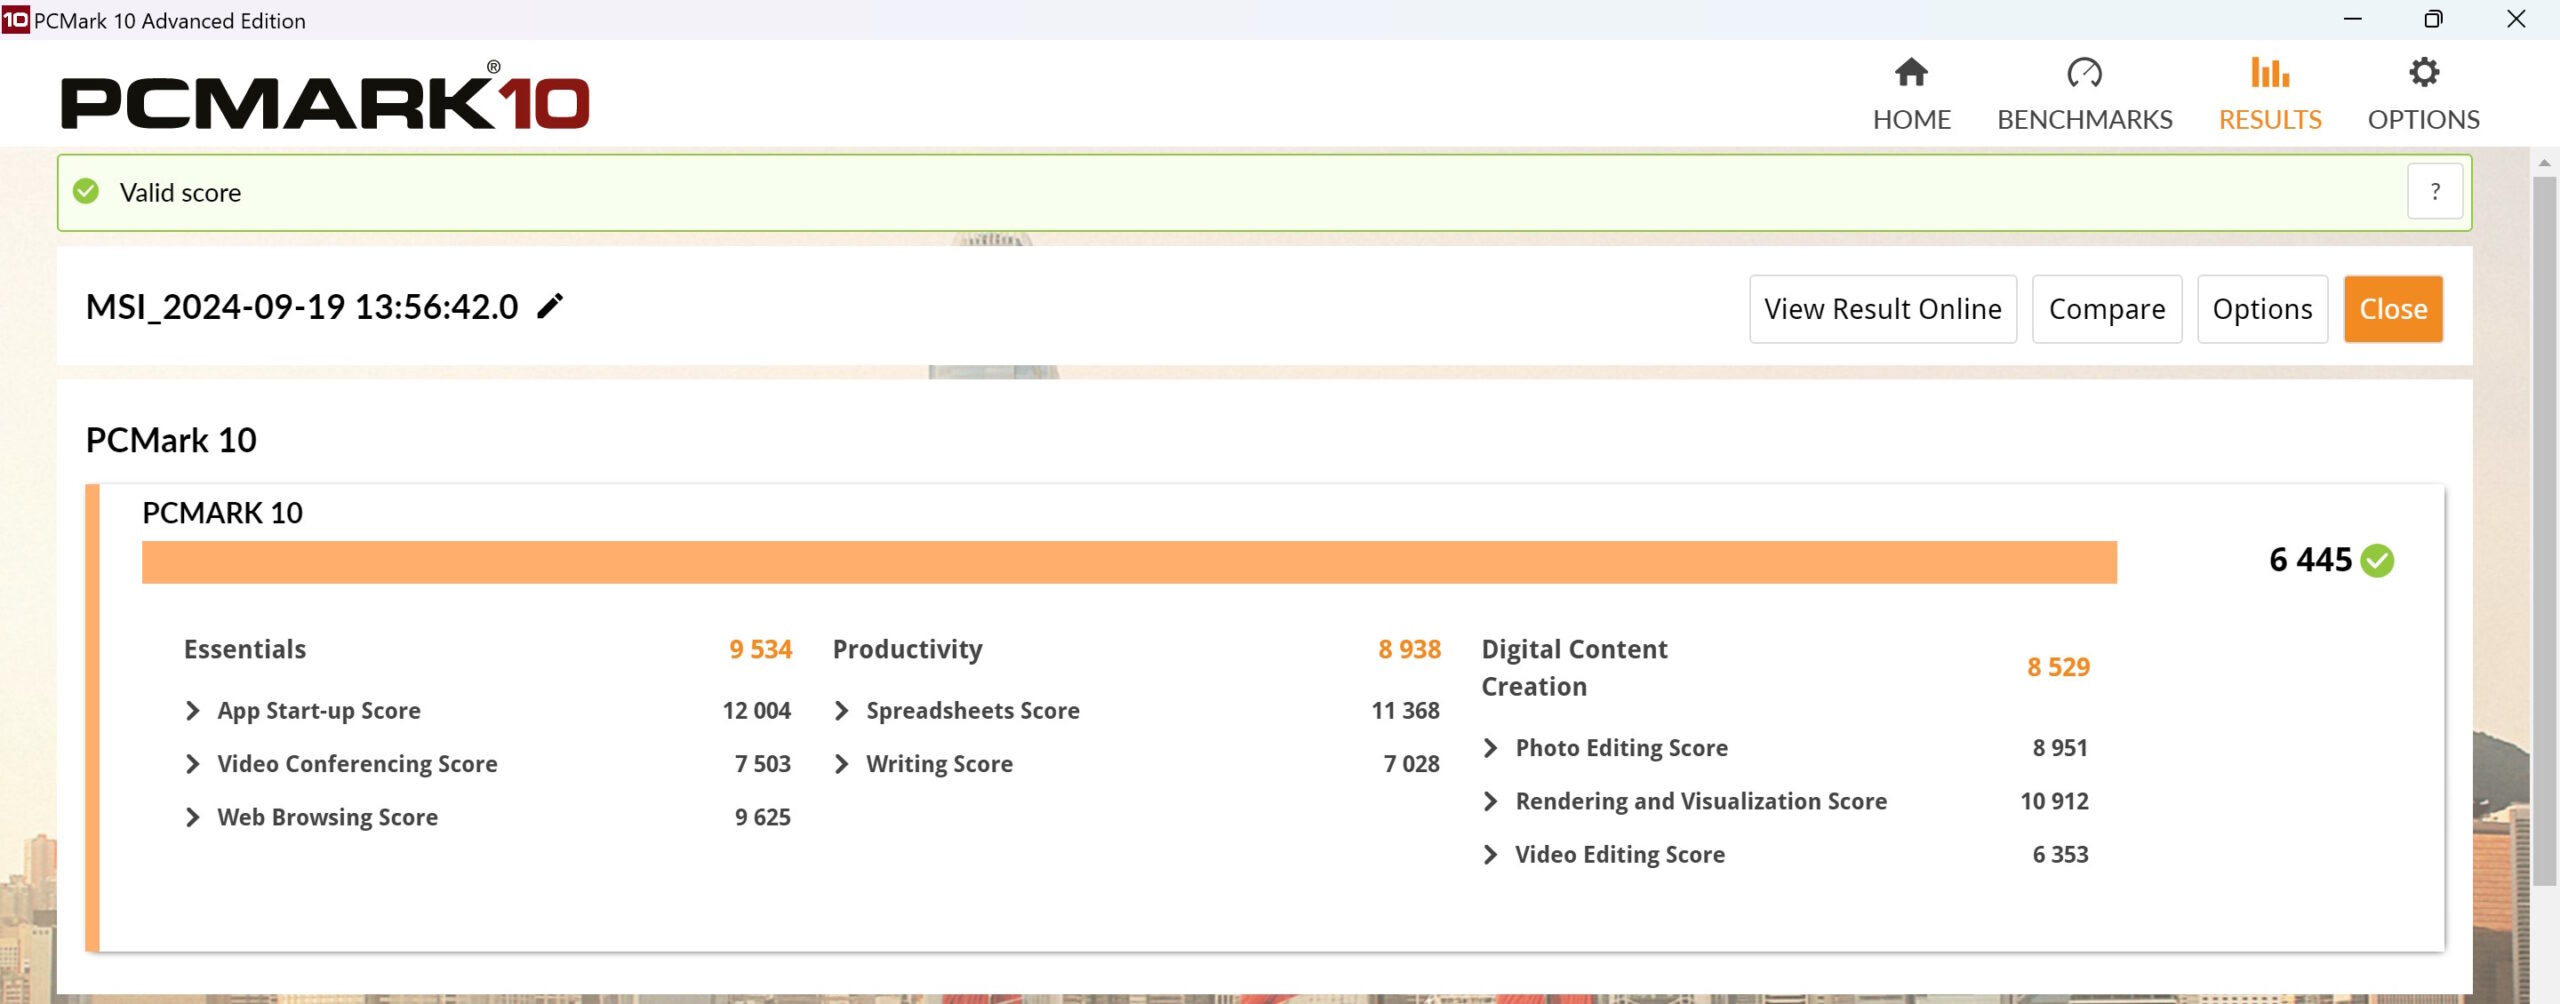The height and width of the screenshot is (1004, 2560).
Task: Click the App Start-up value 12 004
Action: tap(756, 711)
